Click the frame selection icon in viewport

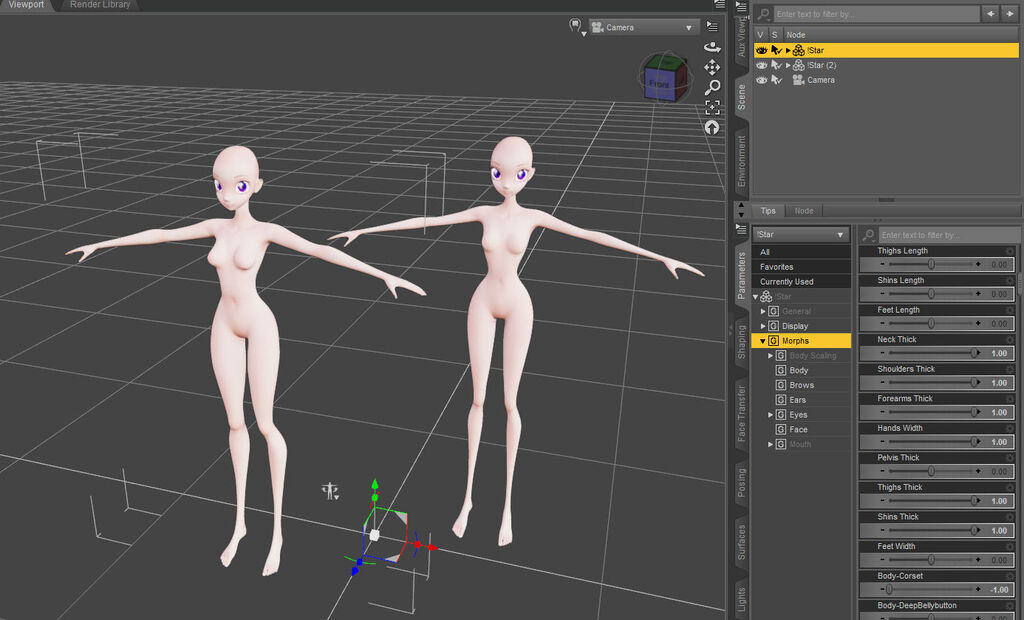pos(712,107)
